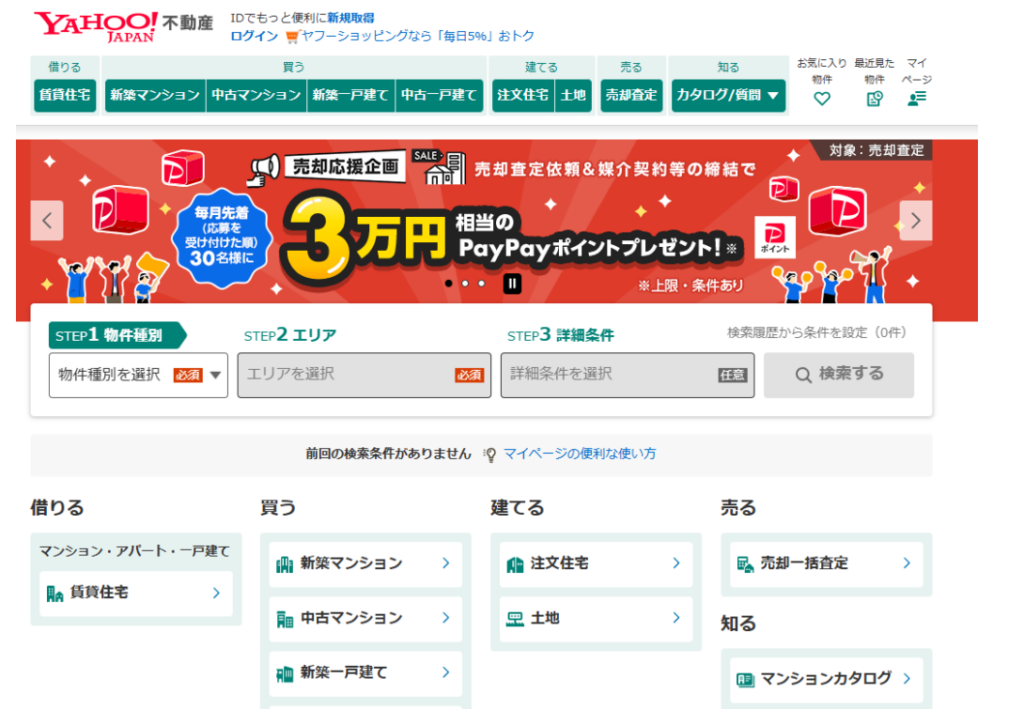
Task: Open マイページの便利な使い方 link
Action: point(579,454)
